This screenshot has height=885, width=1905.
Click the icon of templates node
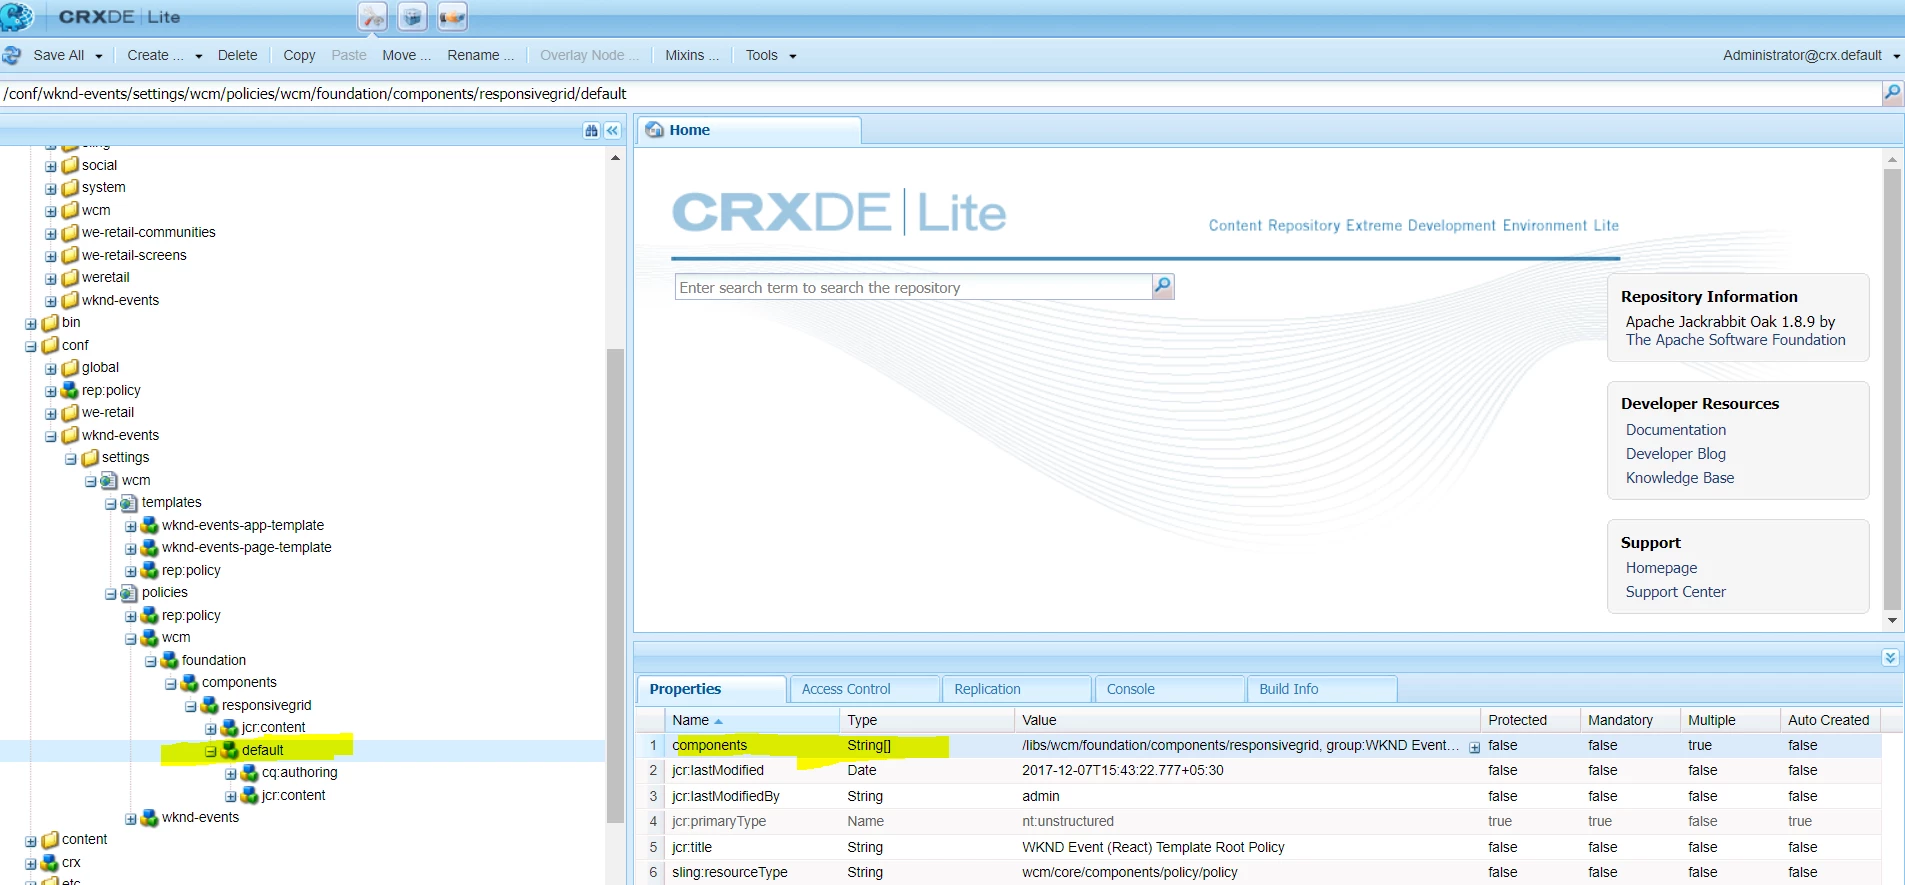click(129, 503)
